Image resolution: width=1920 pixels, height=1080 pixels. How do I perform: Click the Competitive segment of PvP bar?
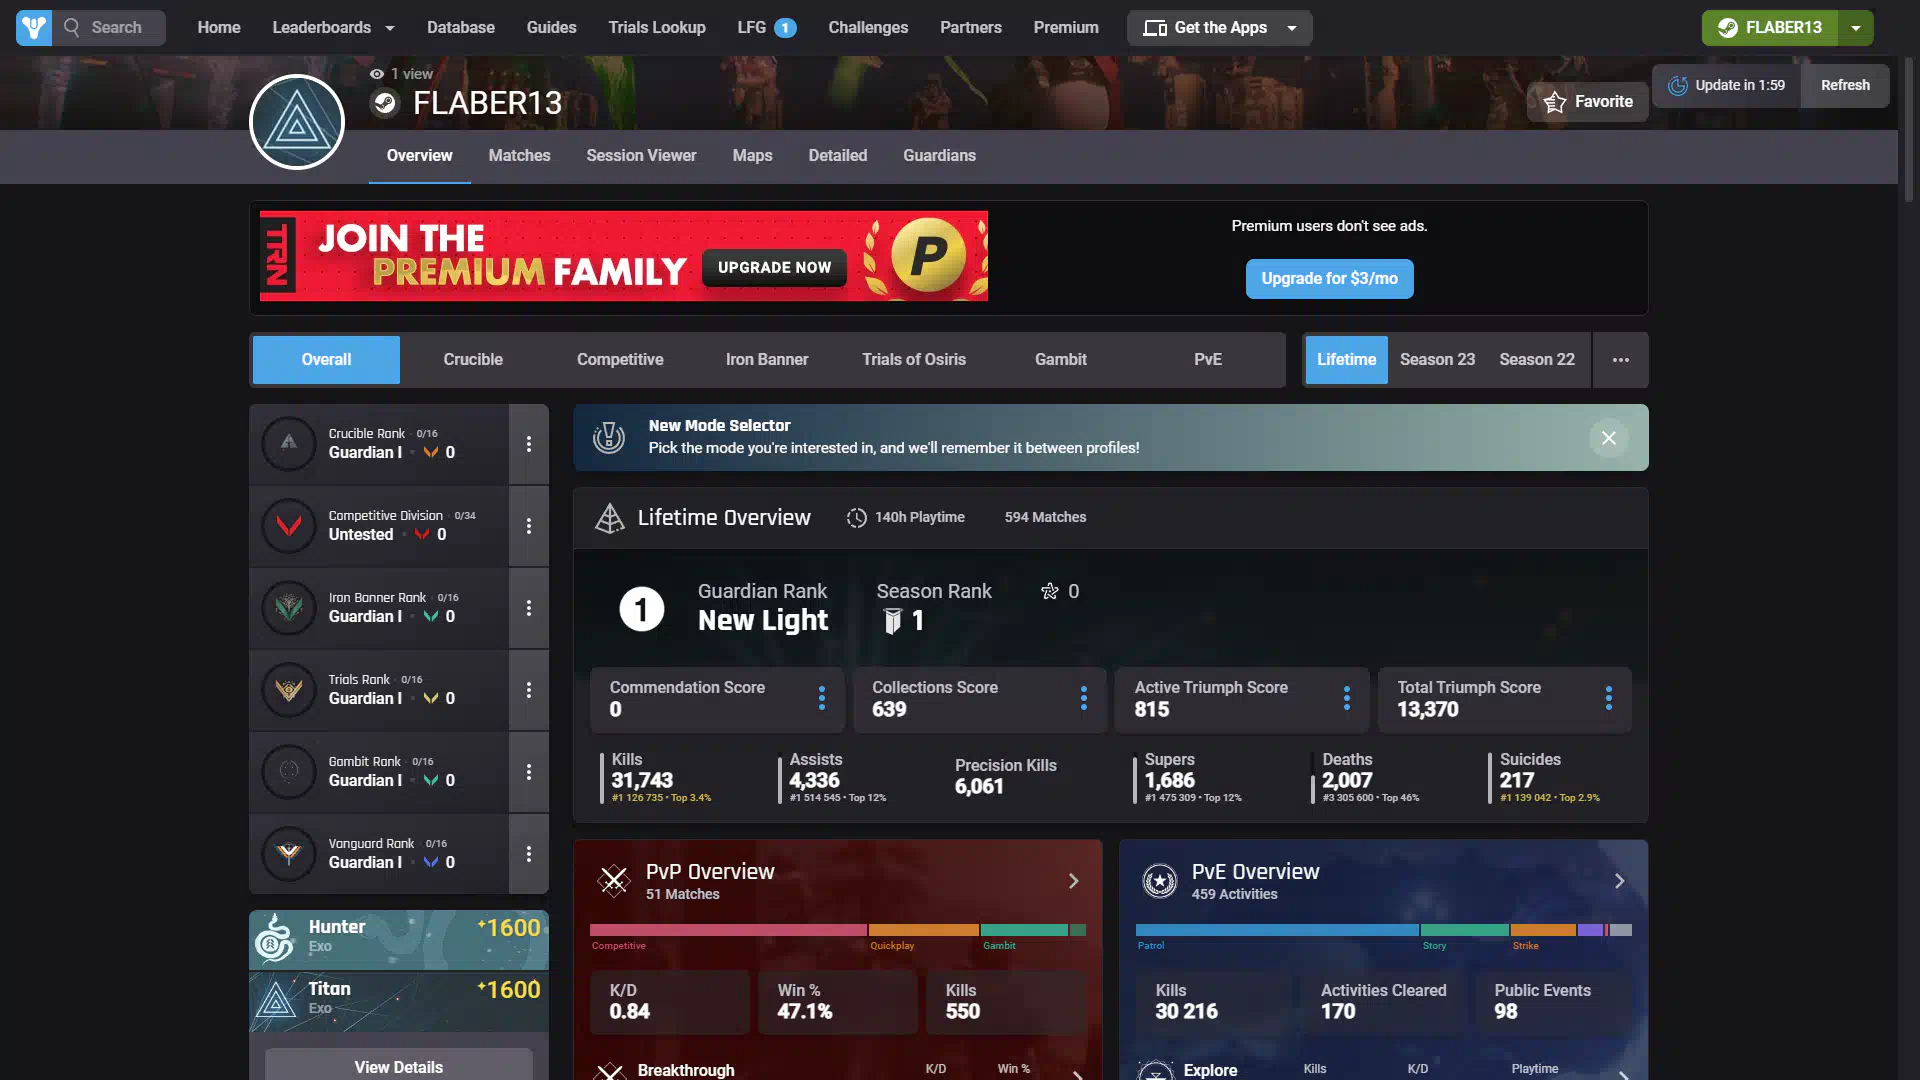tap(728, 930)
